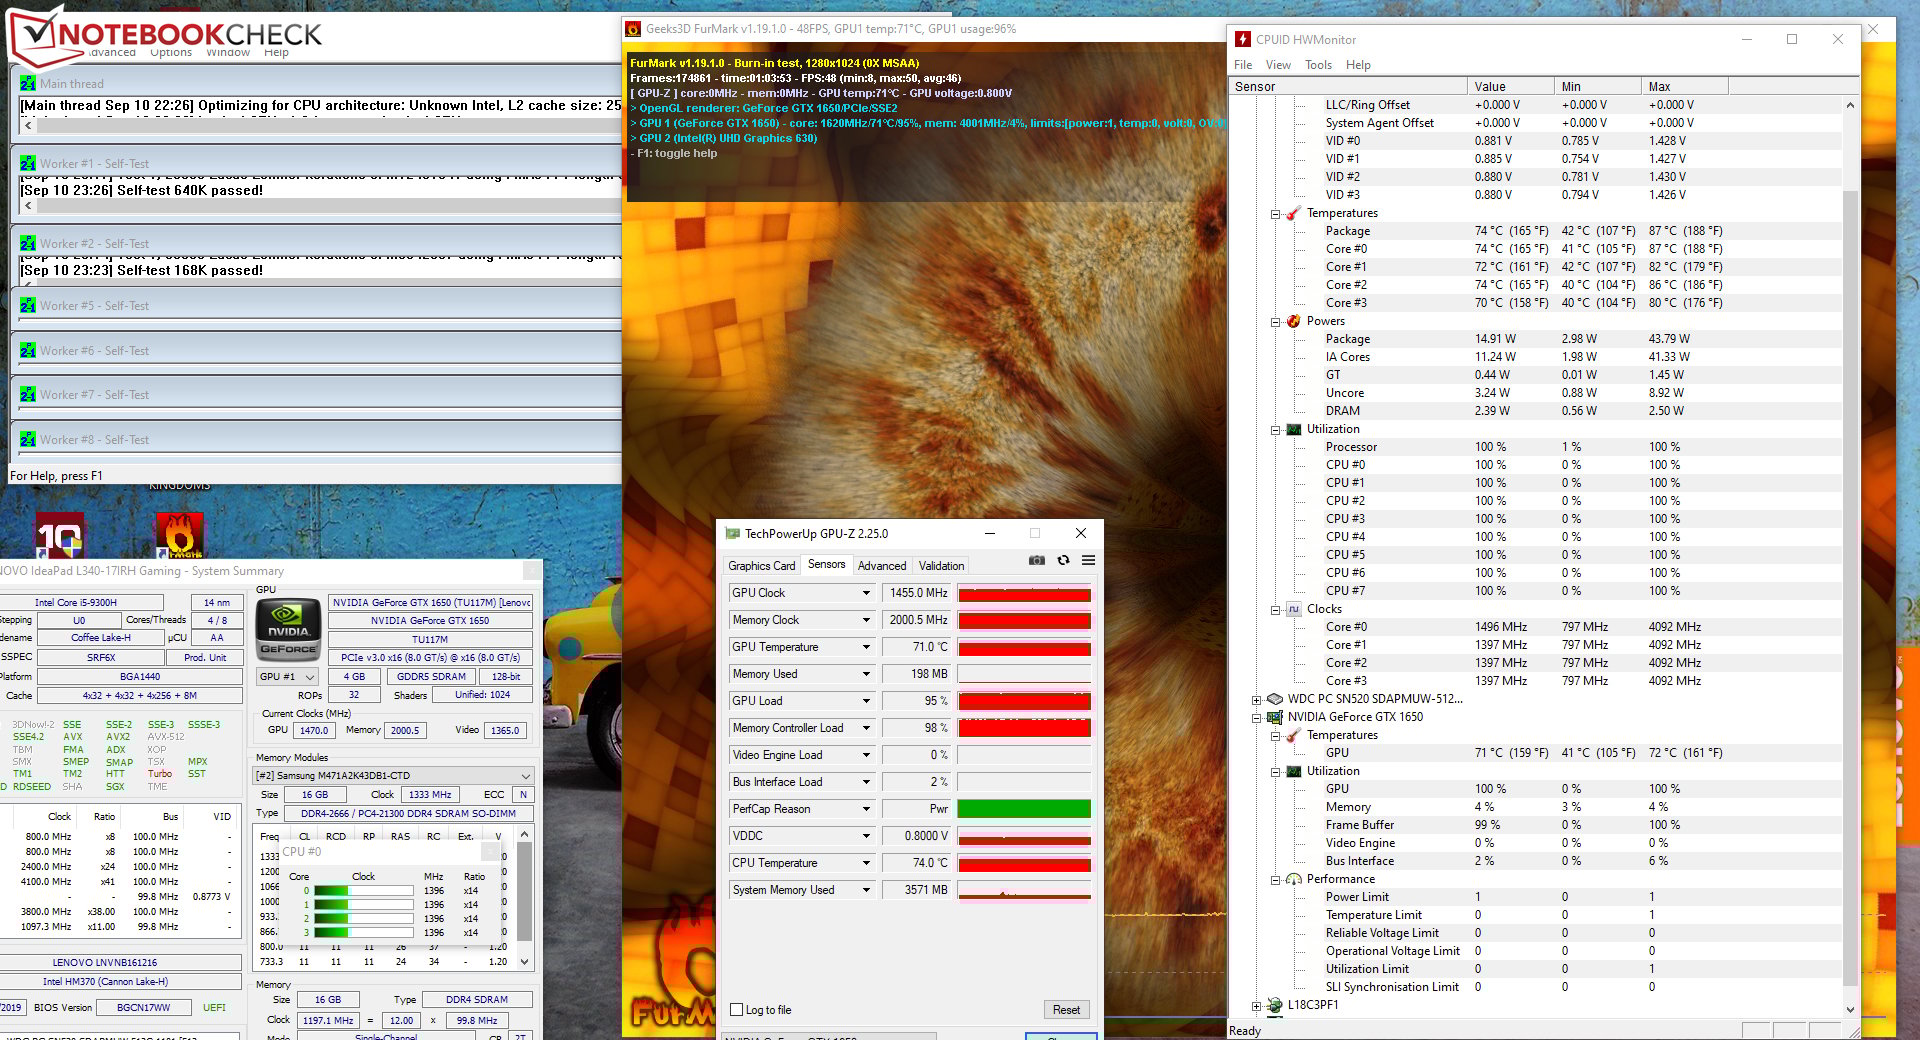
Task: Open the HWMonitor File menu
Action: tap(1243, 65)
